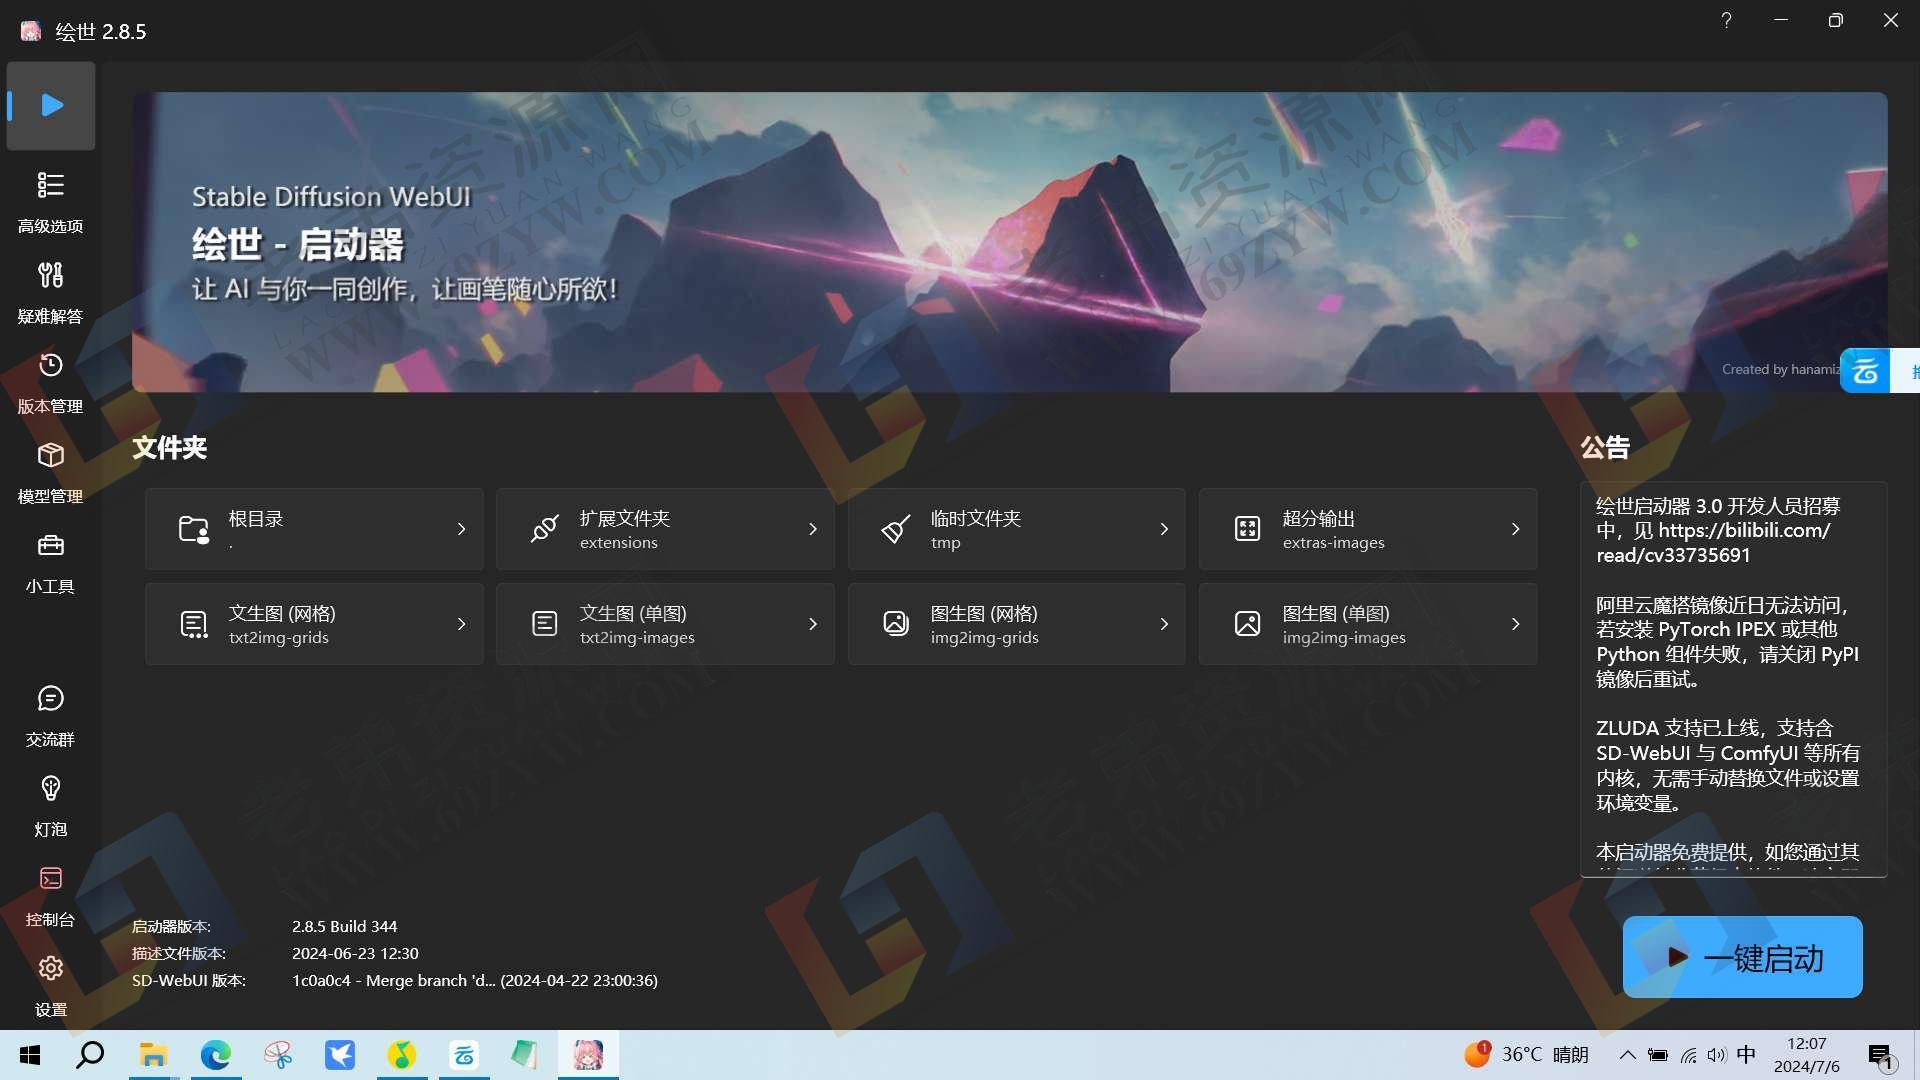Click the 灯泡 lightbulb sidebar item

coord(50,805)
